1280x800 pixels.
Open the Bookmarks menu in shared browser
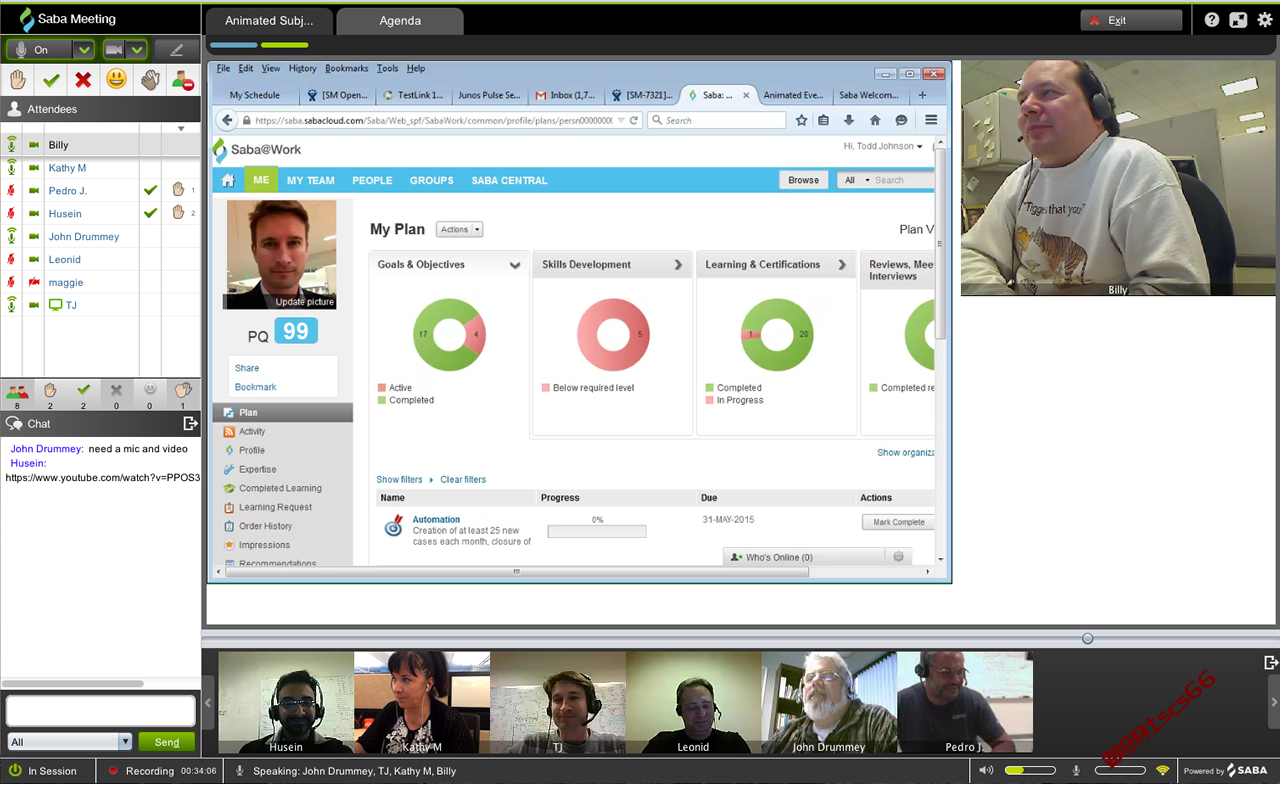tap(347, 68)
